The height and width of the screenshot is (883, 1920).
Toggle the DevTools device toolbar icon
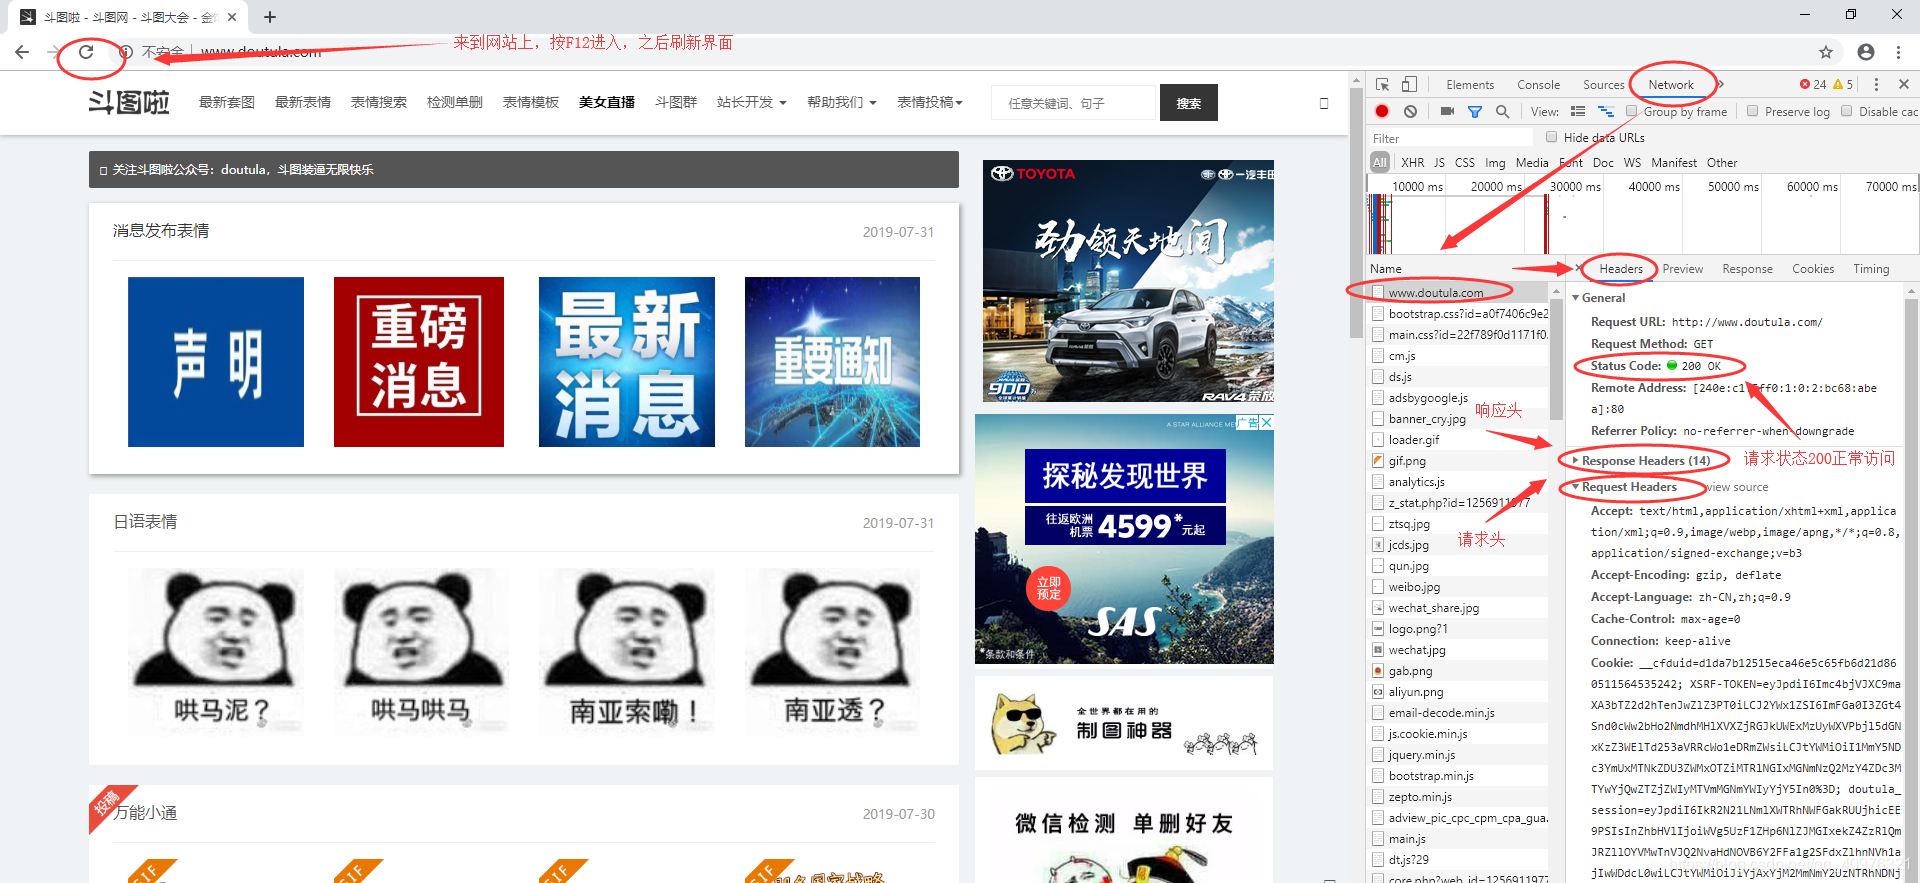click(x=1409, y=85)
